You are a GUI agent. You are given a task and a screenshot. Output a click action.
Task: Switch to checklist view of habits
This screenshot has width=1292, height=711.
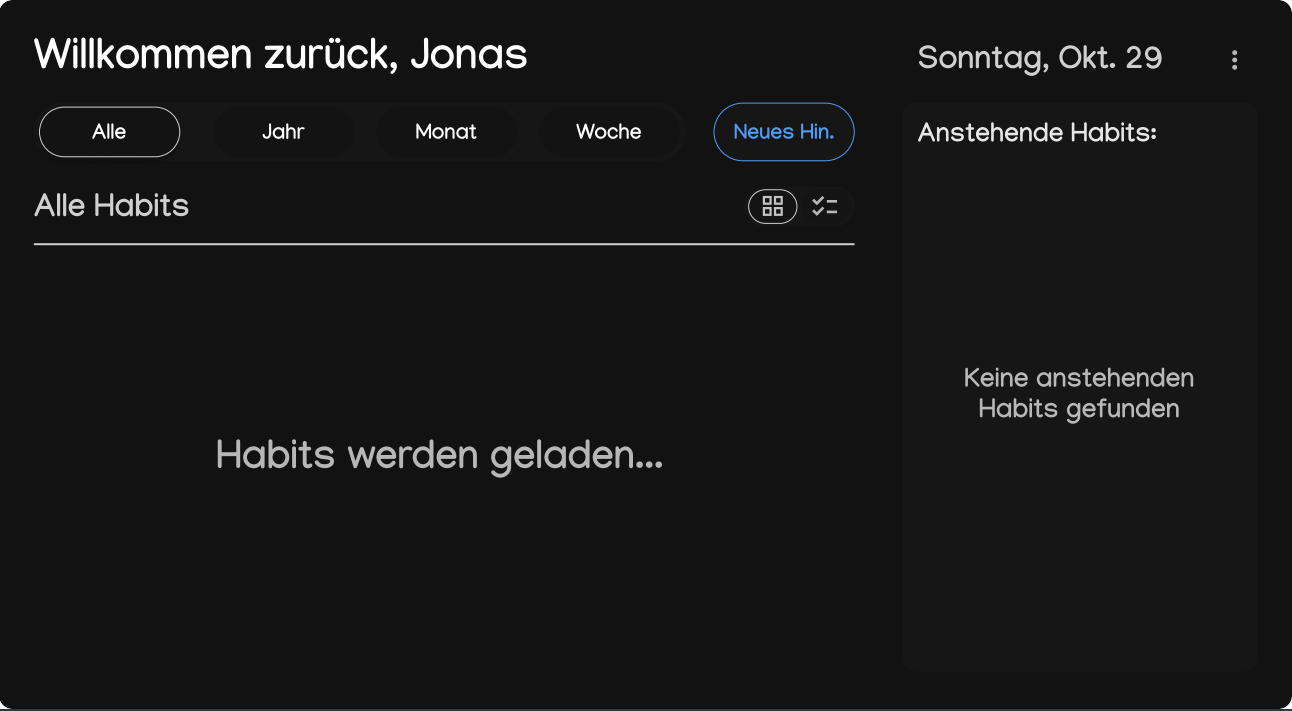(825, 207)
